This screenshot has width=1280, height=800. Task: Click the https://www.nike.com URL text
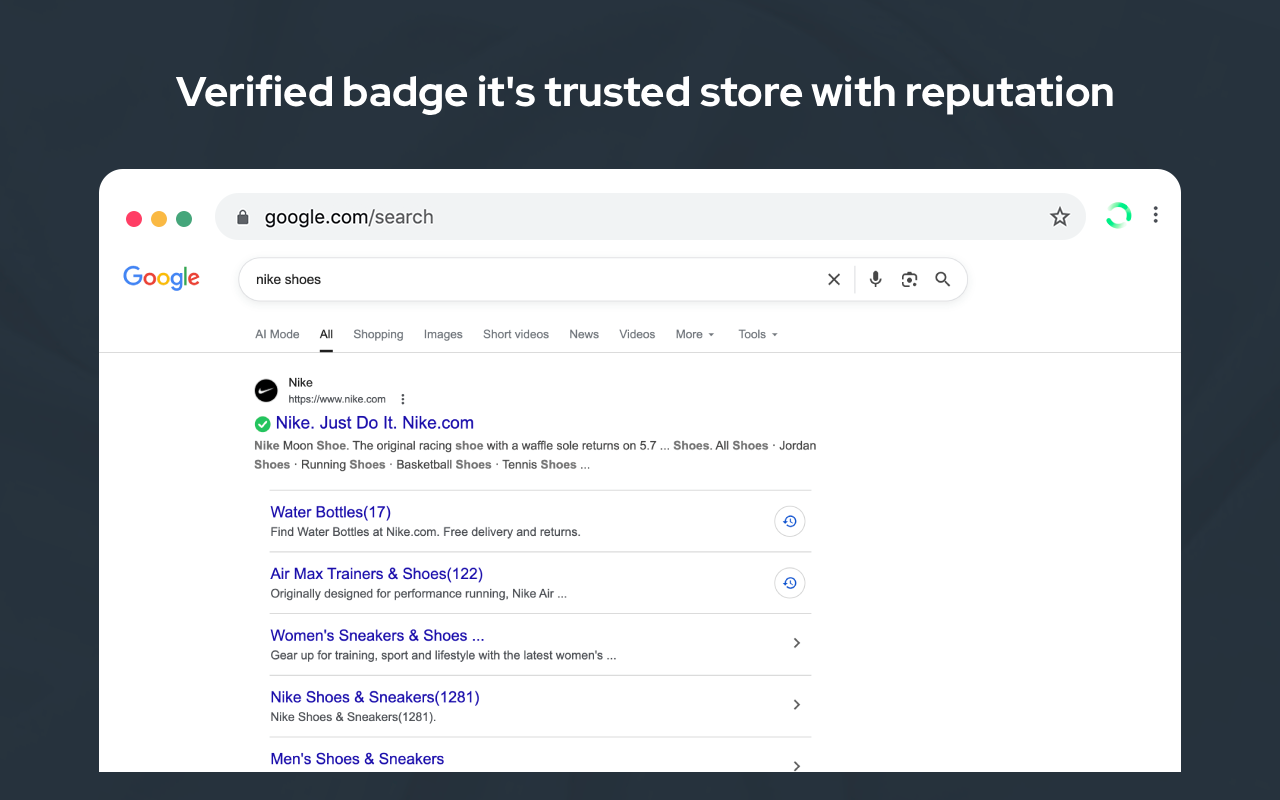click(x=337, y=399)
